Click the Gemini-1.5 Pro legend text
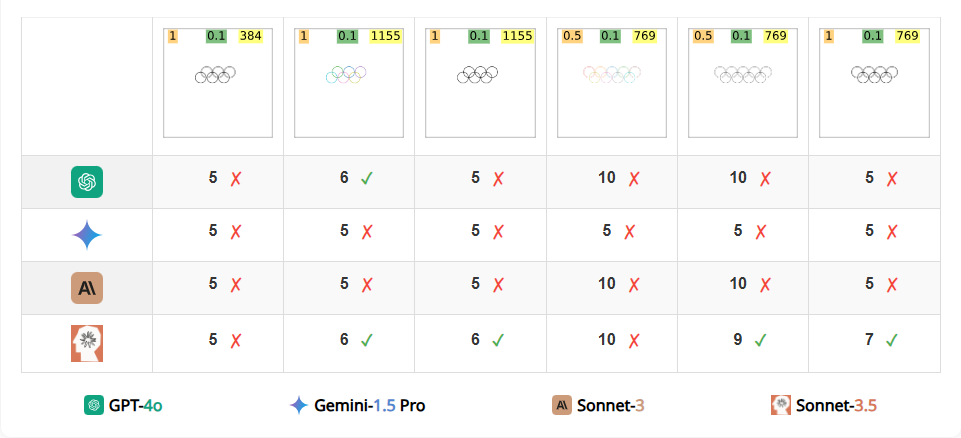Viewport: 961px width, 438px height. pos(370,406)
